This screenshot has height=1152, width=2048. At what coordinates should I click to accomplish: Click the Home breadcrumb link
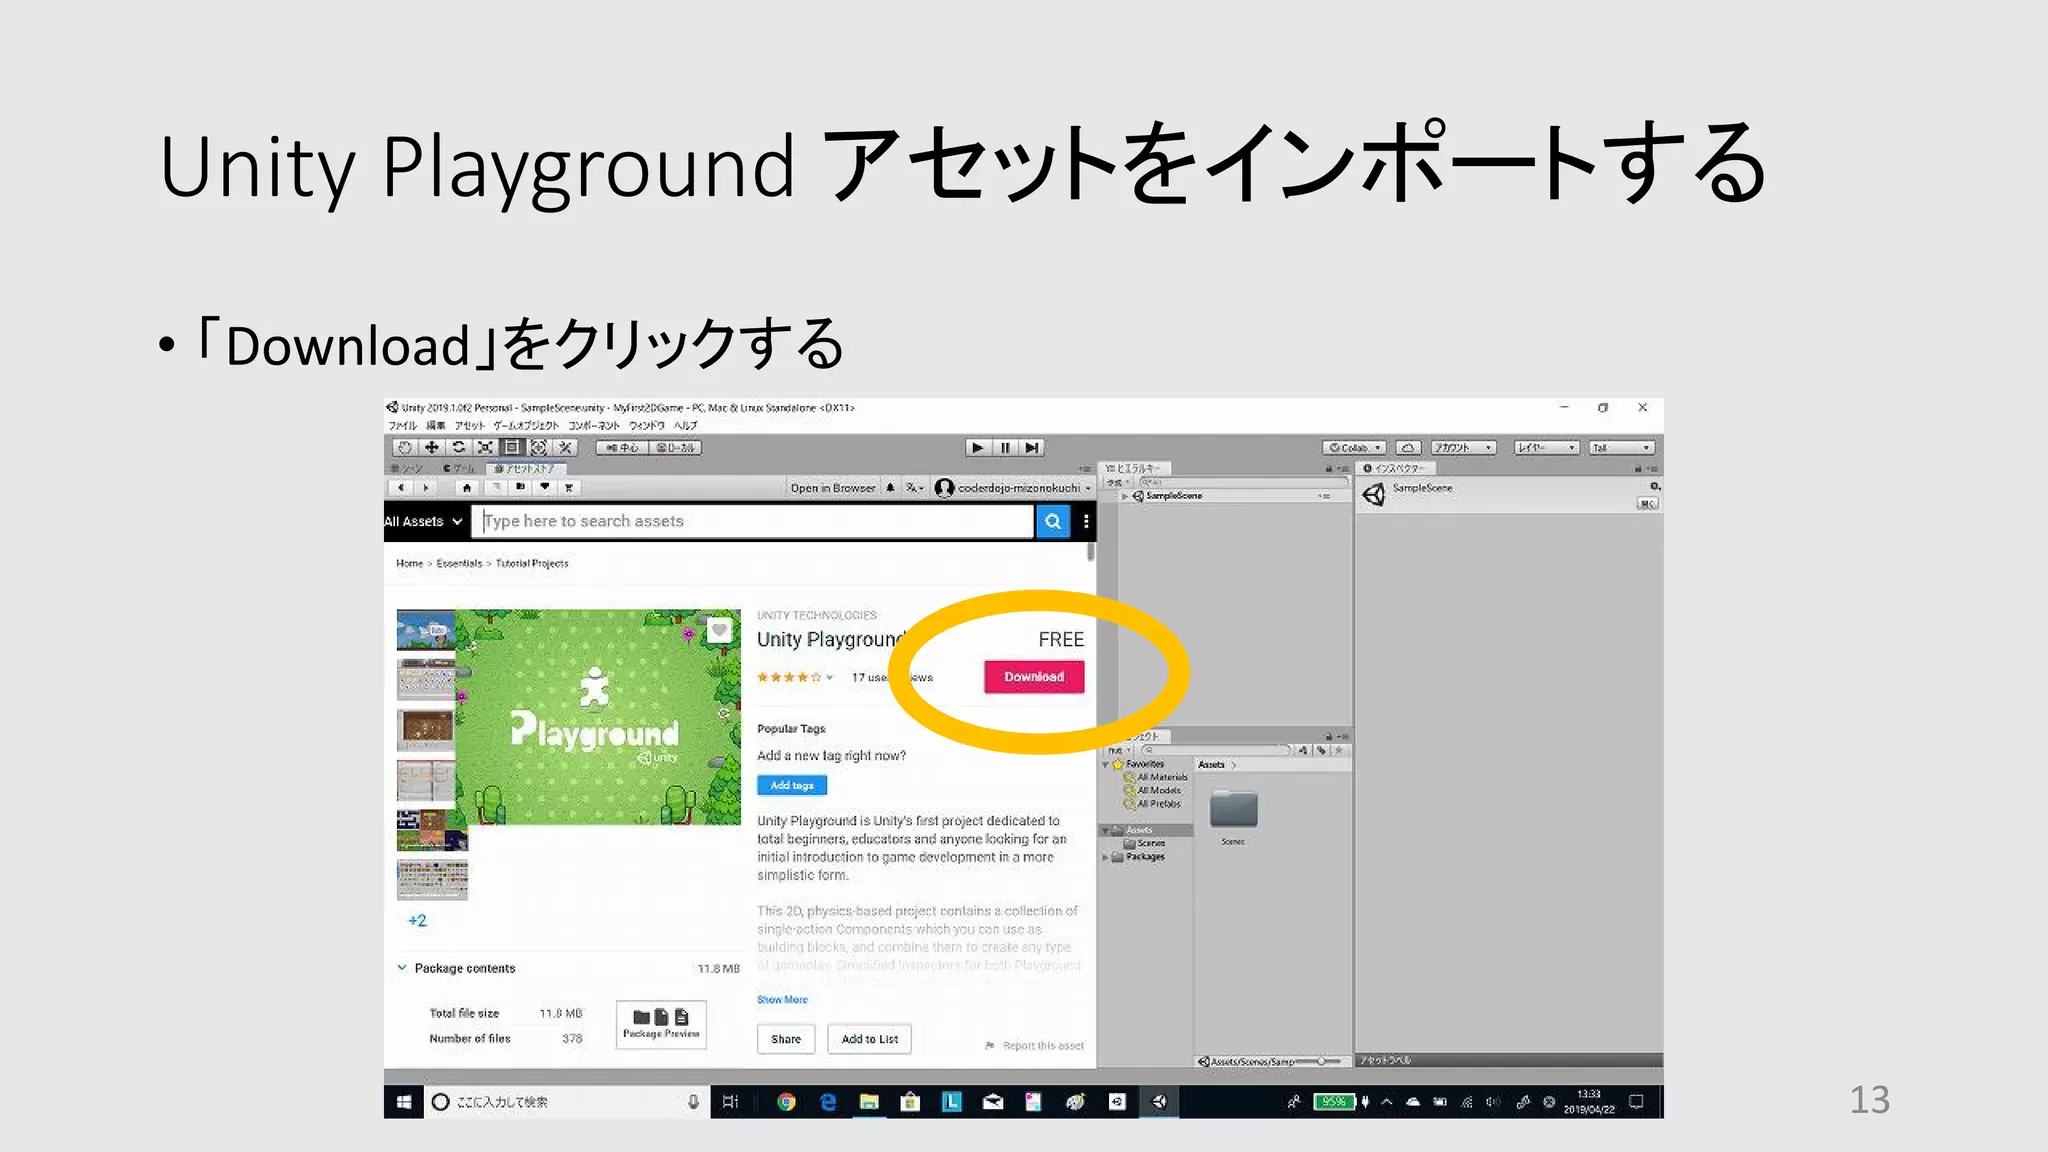coord(409,563)
